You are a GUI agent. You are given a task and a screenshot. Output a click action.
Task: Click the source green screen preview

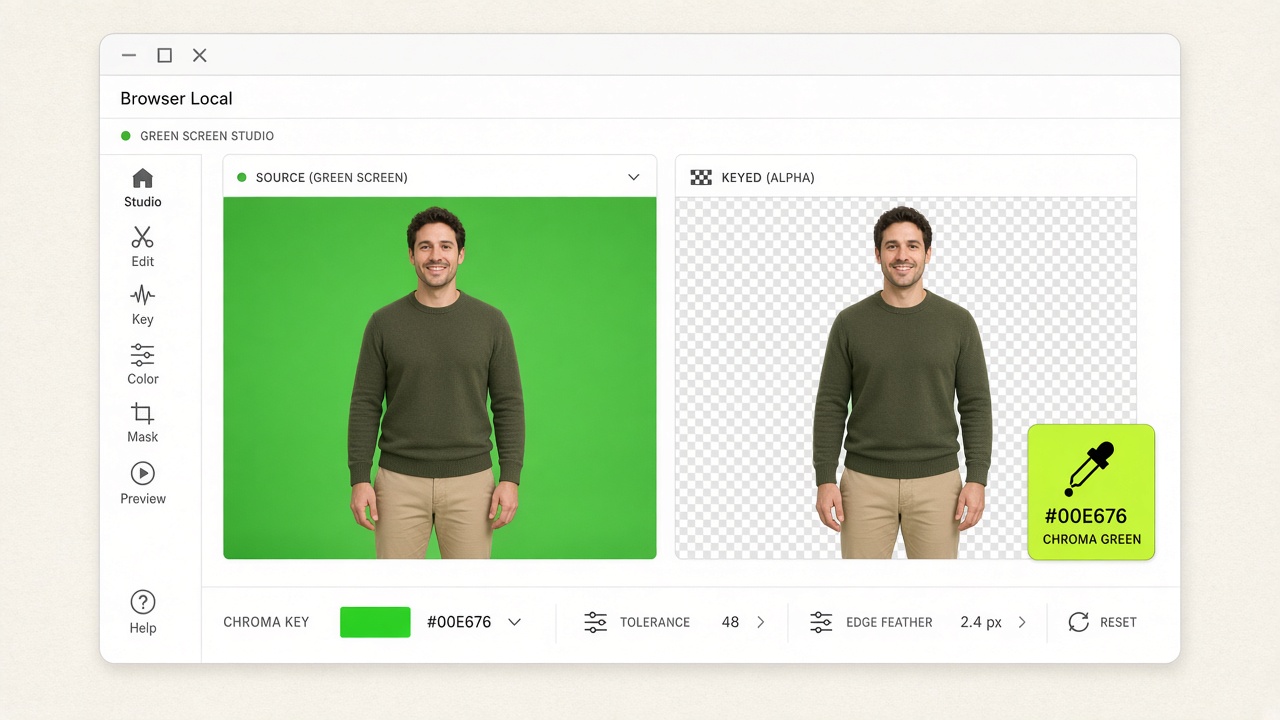440,378
